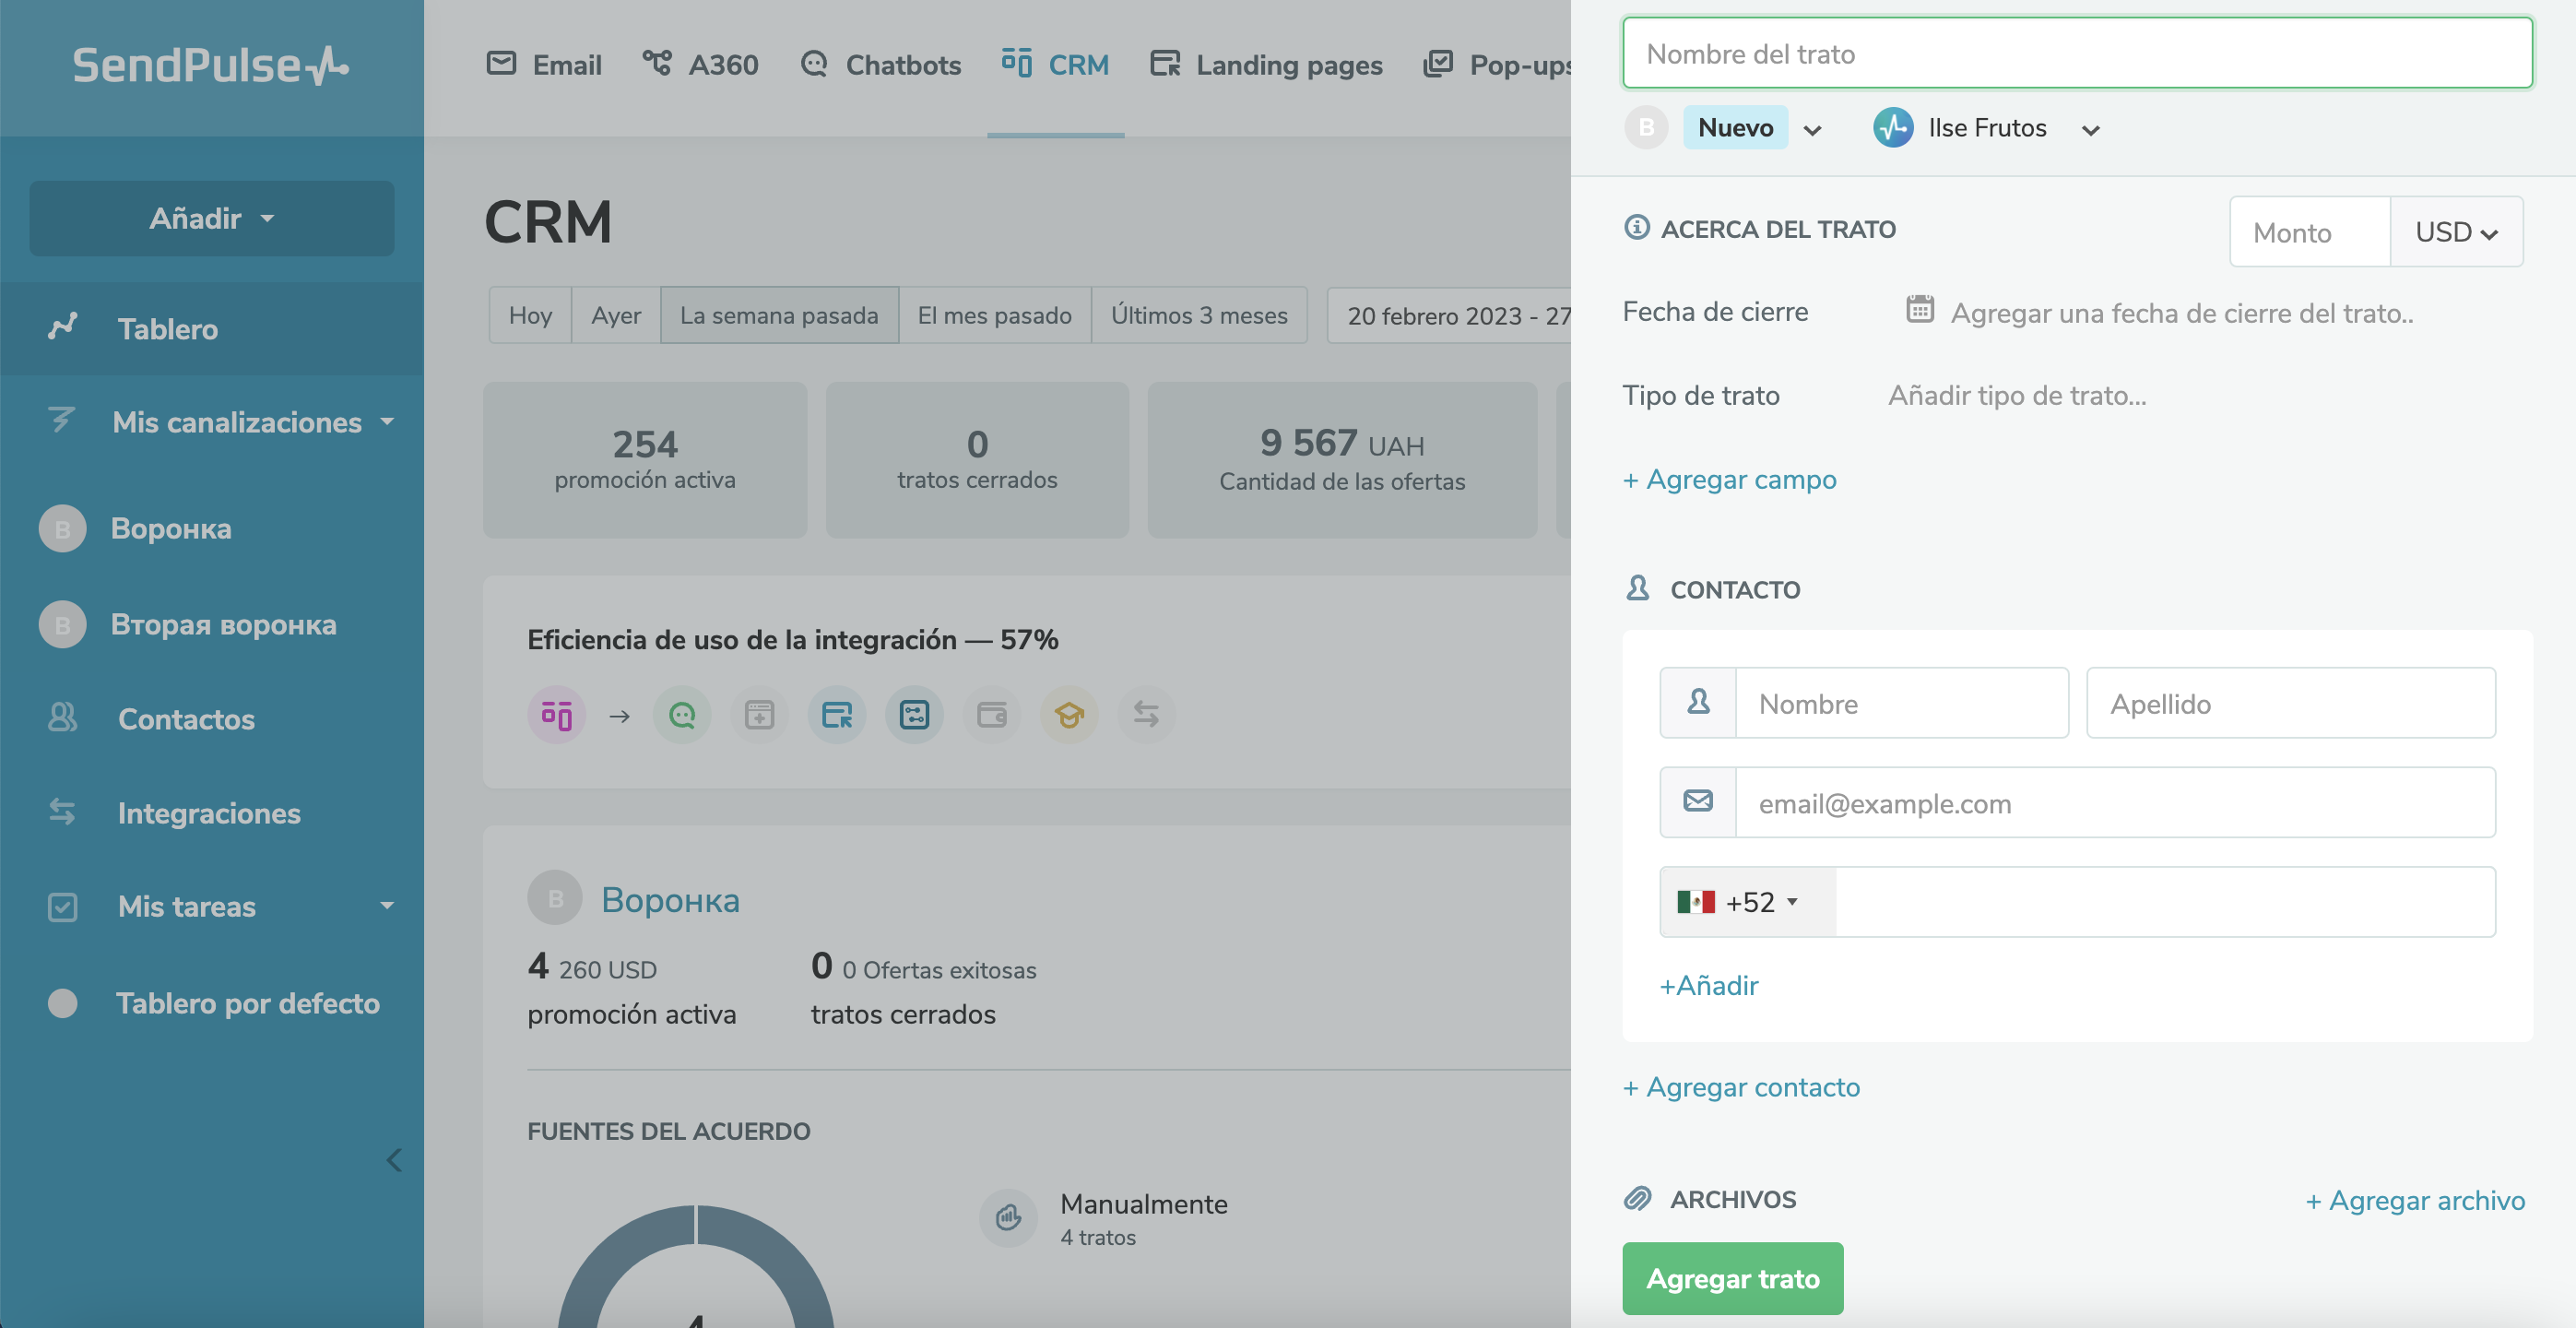Click the Nombre del trato field
The image size is (2576, 1328).
point(2076,54)
